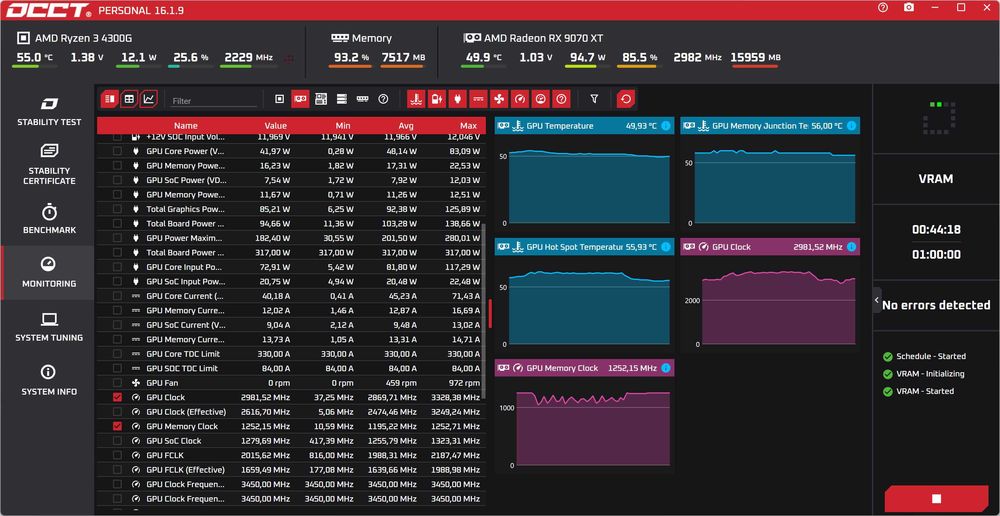This screenshot has height=516, width=1000.
Task: Check the GPU SoC Clock checkbox
Action: point(117,441)
